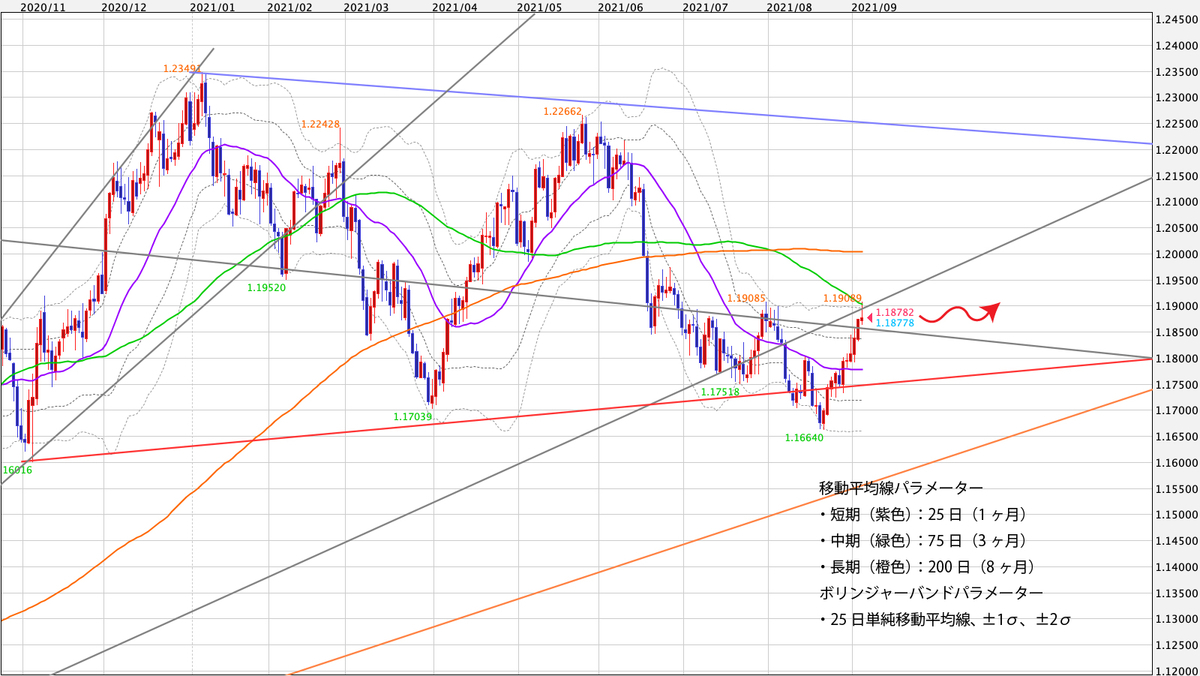Viewport: 1200px width, 676px height.
Task: Click the 2020/11 date label
Action: 42,6
